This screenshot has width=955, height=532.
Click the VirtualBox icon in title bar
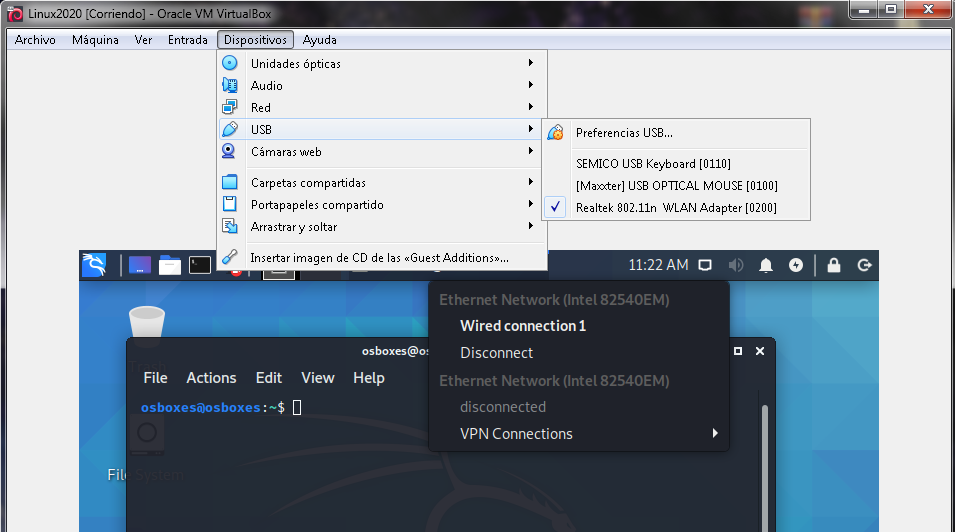point(15,13)
